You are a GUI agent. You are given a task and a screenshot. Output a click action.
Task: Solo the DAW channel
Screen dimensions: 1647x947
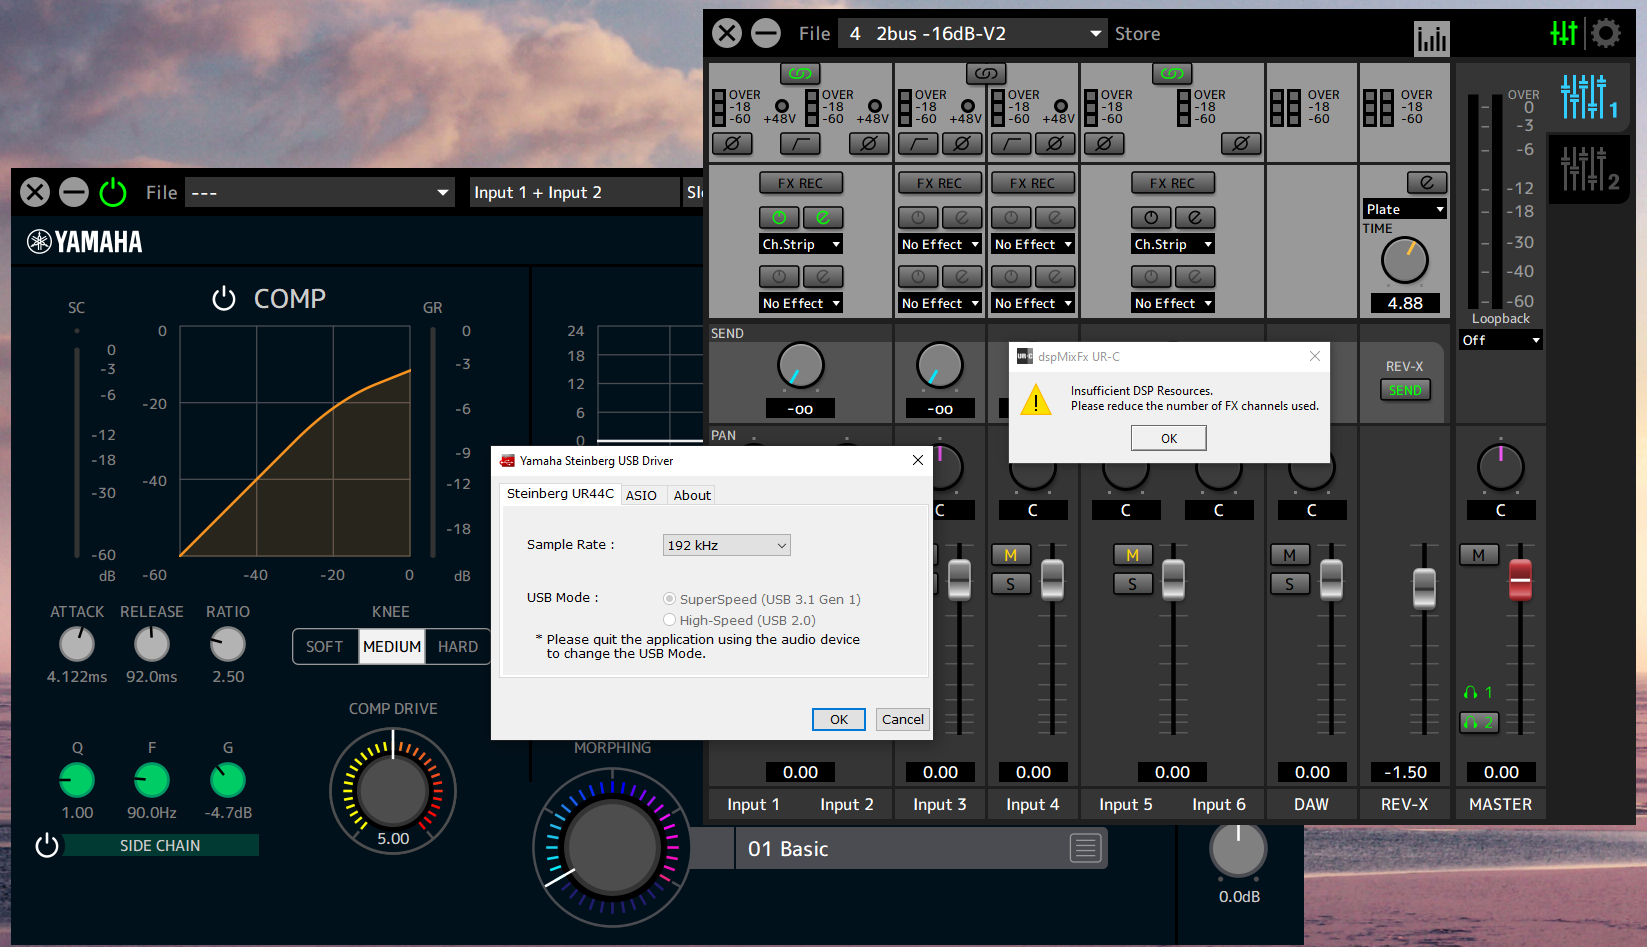[x=1290, y=584]
